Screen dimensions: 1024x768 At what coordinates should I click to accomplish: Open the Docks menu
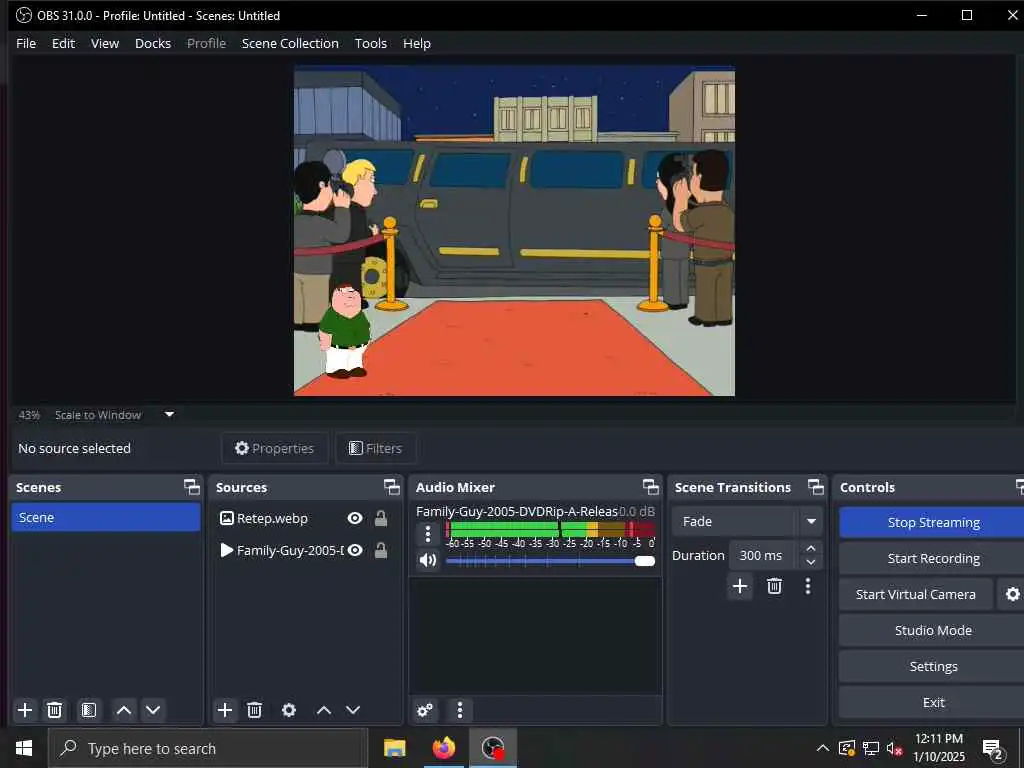[x=153, y=43]
